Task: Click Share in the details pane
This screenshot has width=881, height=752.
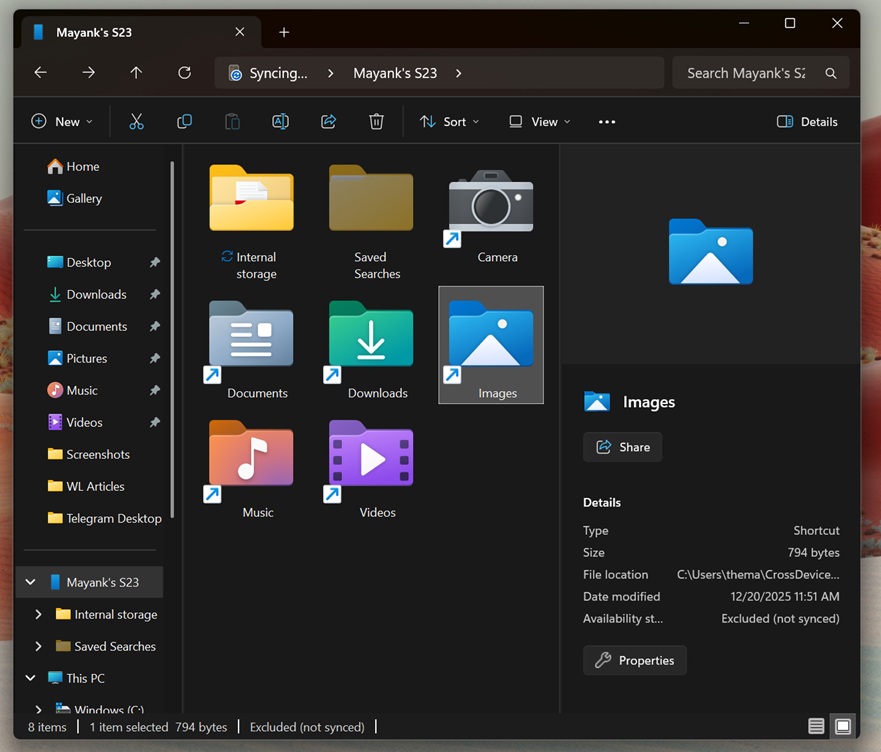Action: click(x=622, y=447)
